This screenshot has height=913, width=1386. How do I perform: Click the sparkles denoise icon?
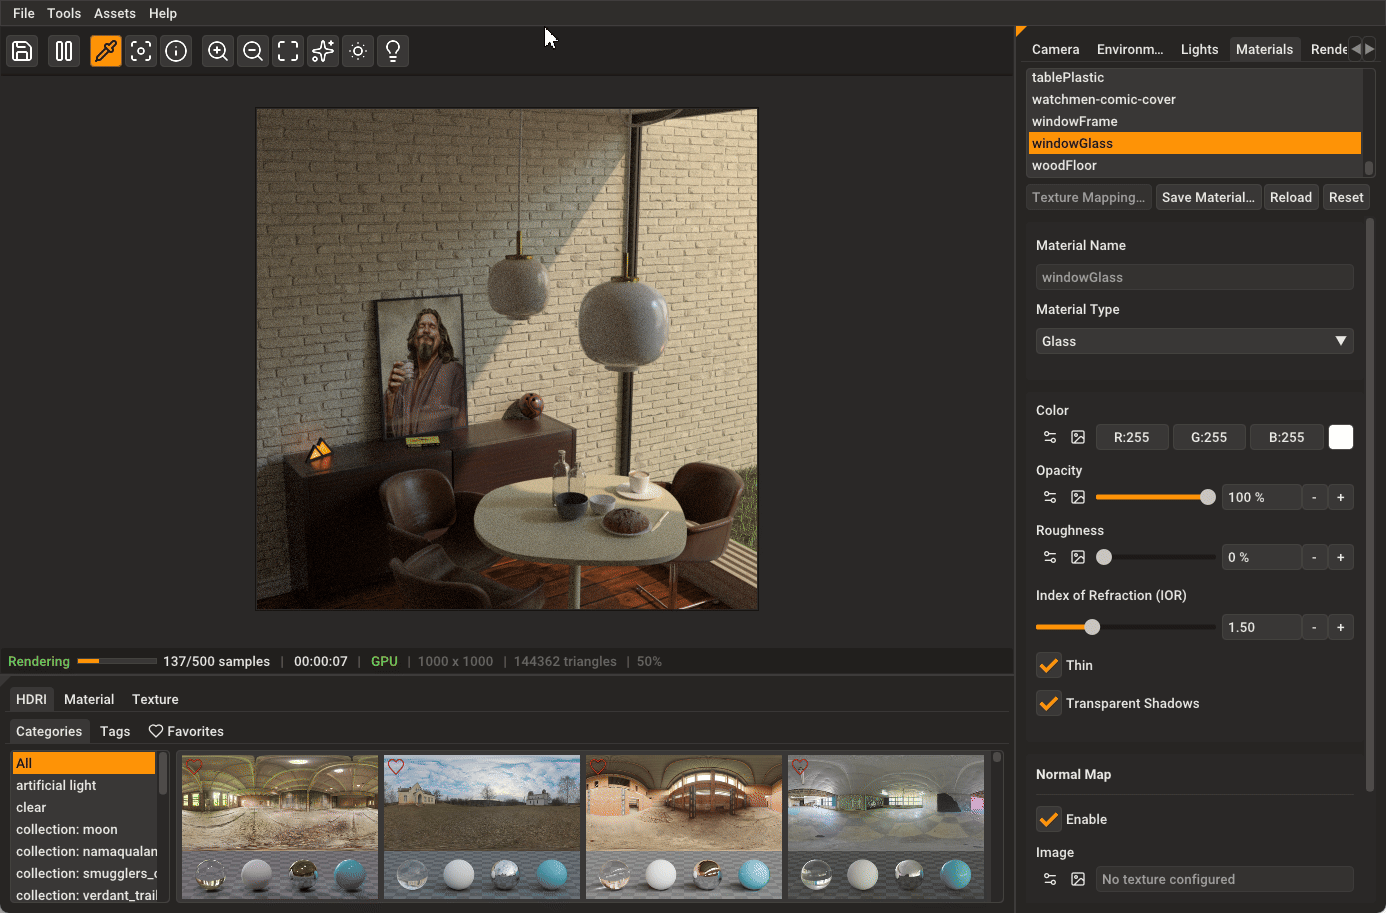[x=322, y=51]
